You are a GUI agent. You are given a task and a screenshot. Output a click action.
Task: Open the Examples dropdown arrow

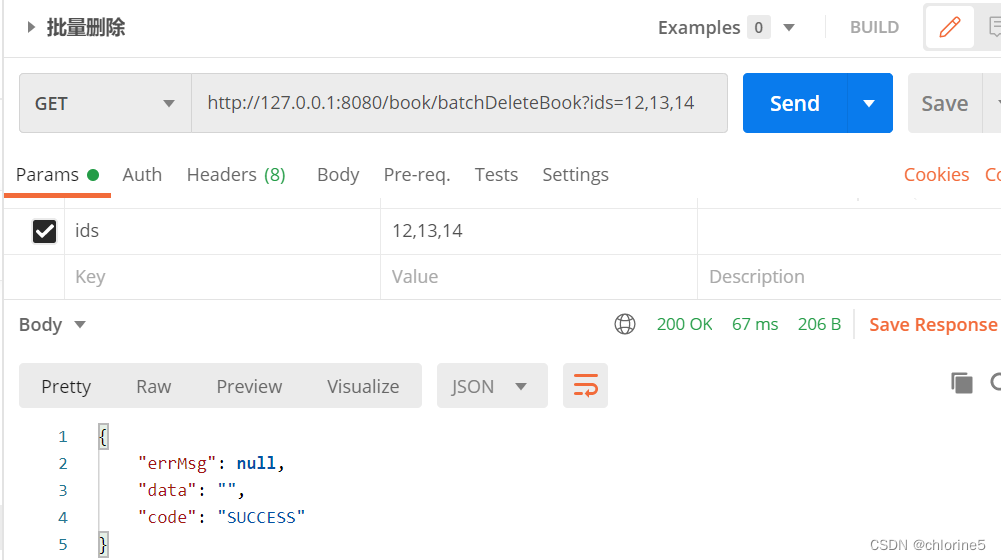click(789, 27)
